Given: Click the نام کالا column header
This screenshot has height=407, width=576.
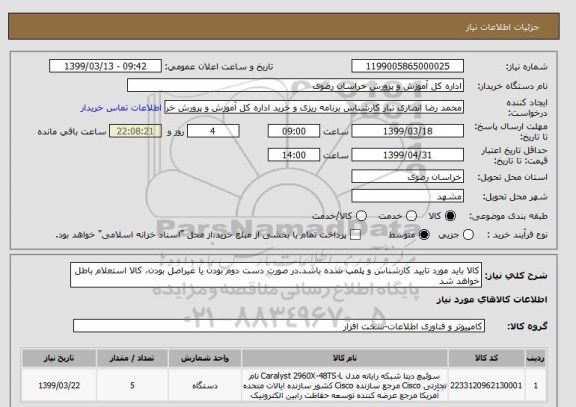Looking at the screenshot, I should pyautogui.click(x=345, y=358).
